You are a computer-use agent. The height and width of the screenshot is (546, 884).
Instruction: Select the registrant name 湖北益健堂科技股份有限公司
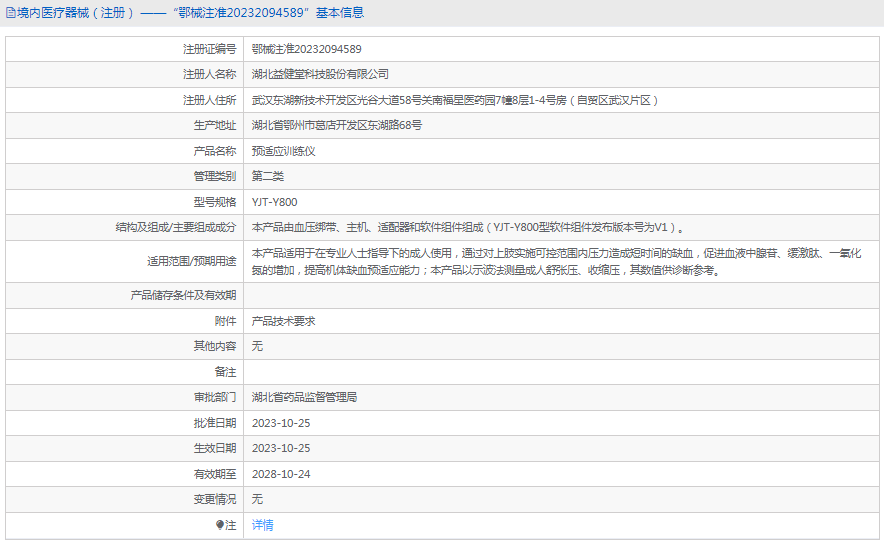point(320,74)
